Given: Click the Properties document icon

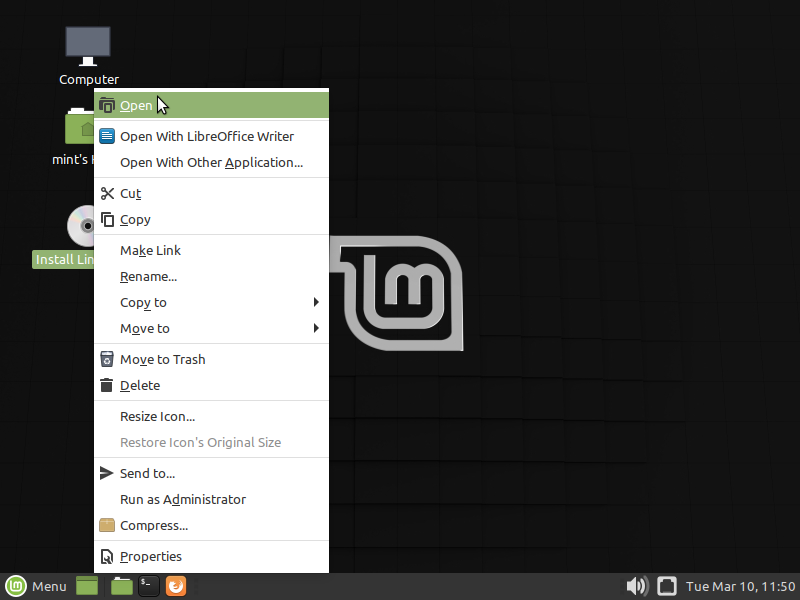Looking at the screenshot, I should (x=107, y=557).
